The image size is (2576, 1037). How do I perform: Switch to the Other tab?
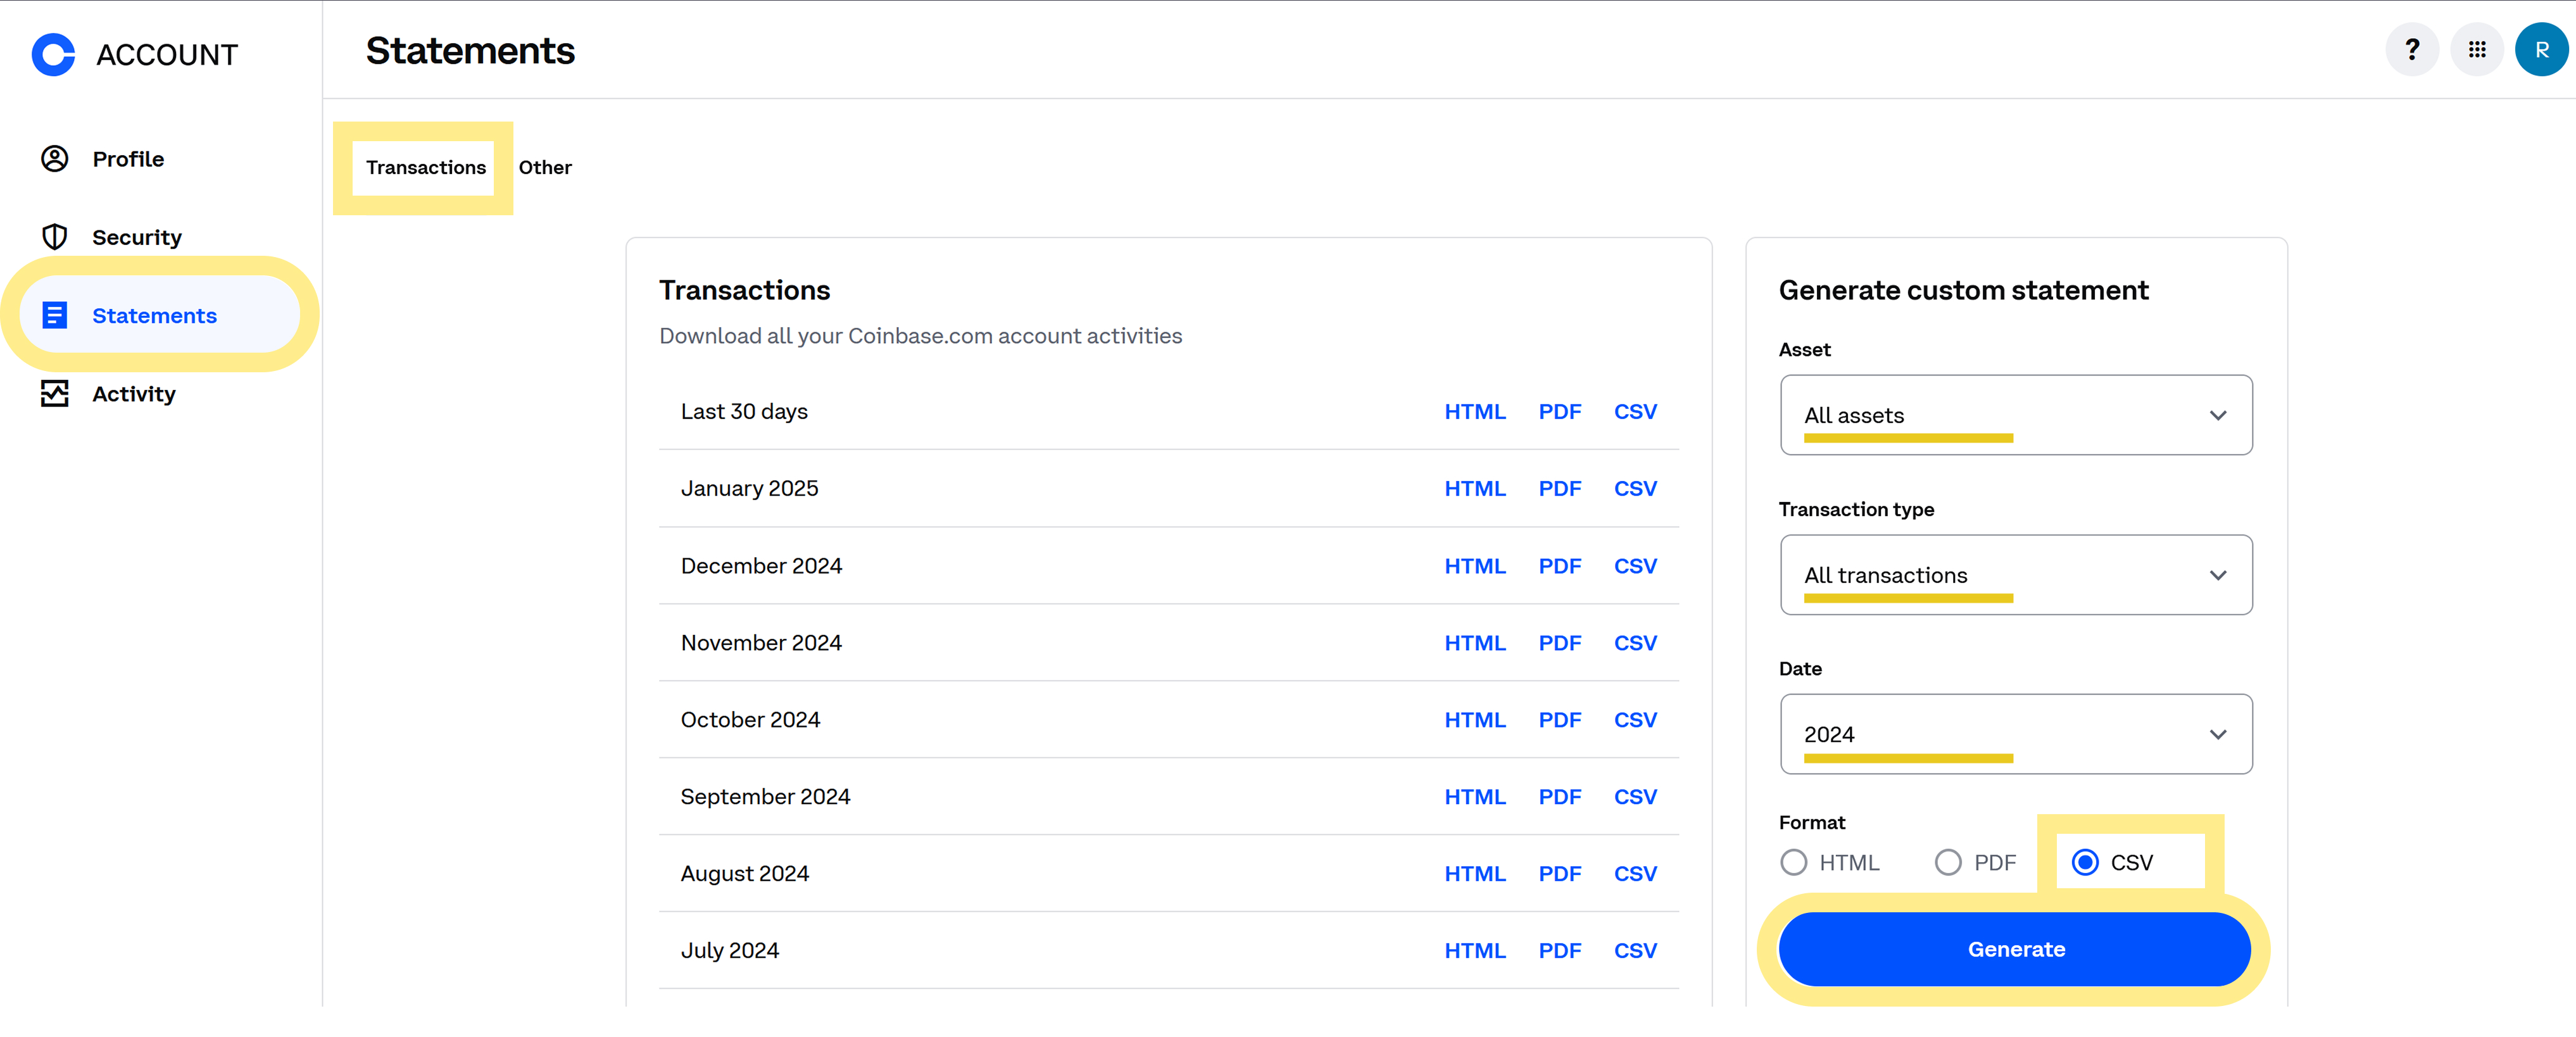pyautogui.click(x=545, y=167)
